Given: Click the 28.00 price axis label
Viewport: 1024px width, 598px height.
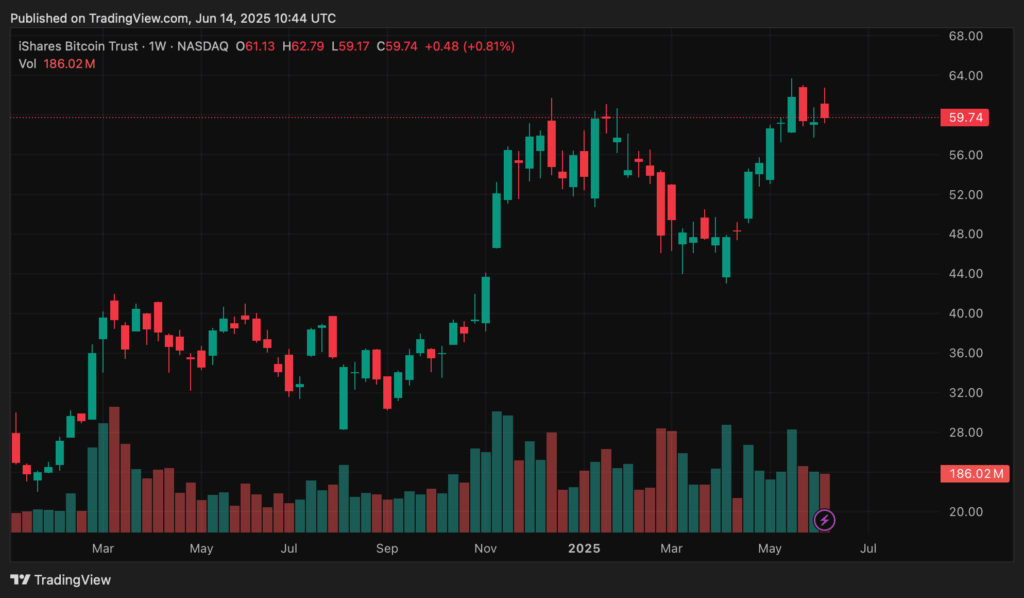Looking at the screenshot, I should [x=966, y=432].
